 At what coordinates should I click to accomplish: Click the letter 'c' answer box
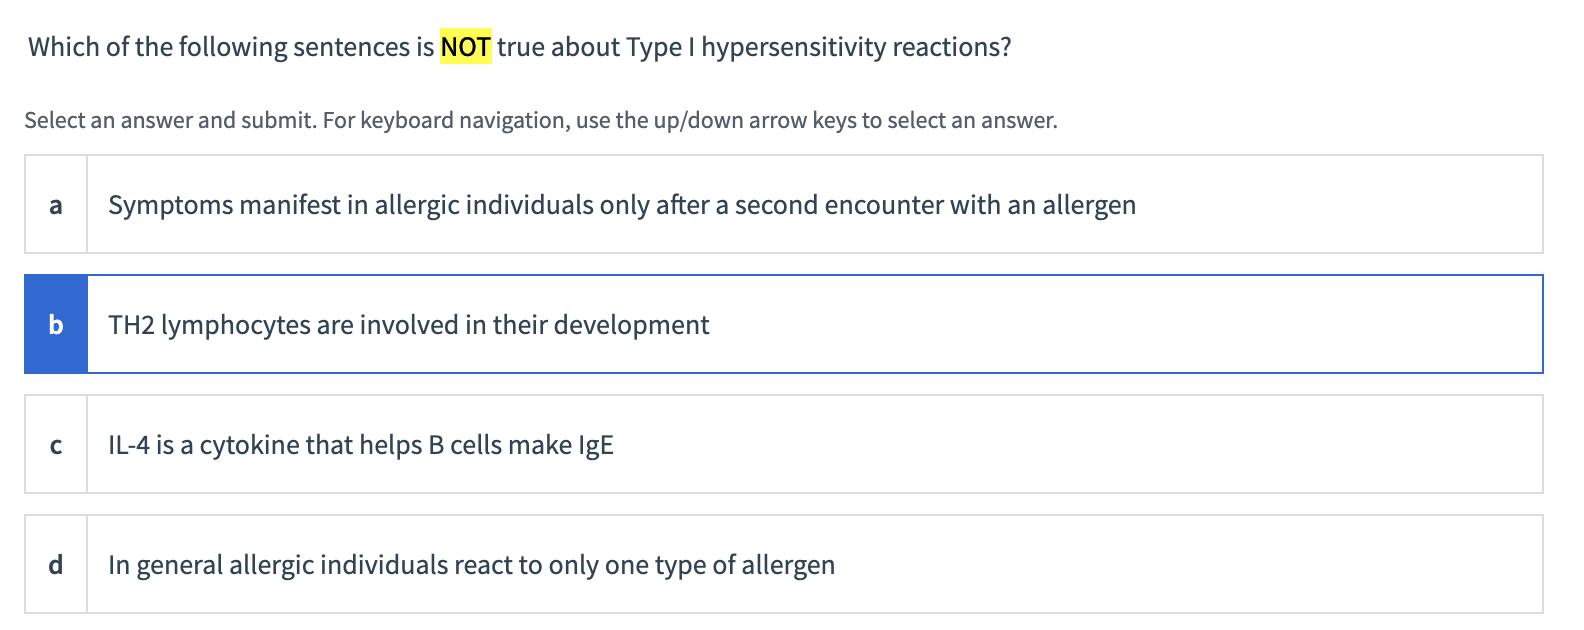click(x=56, y=445)
